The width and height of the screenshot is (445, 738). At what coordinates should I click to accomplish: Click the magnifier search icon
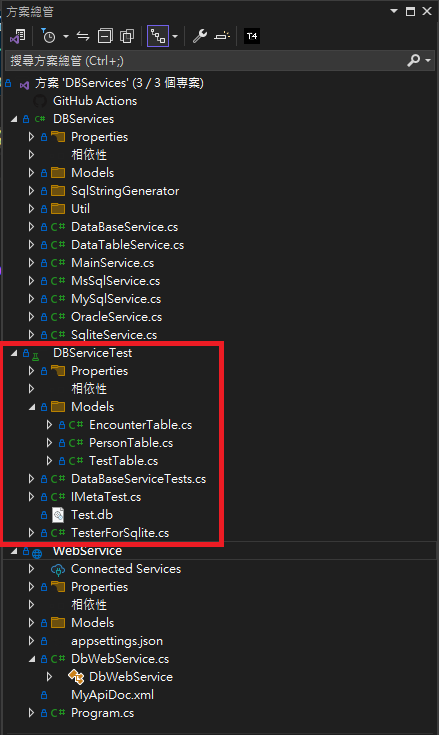pos(413,60)
